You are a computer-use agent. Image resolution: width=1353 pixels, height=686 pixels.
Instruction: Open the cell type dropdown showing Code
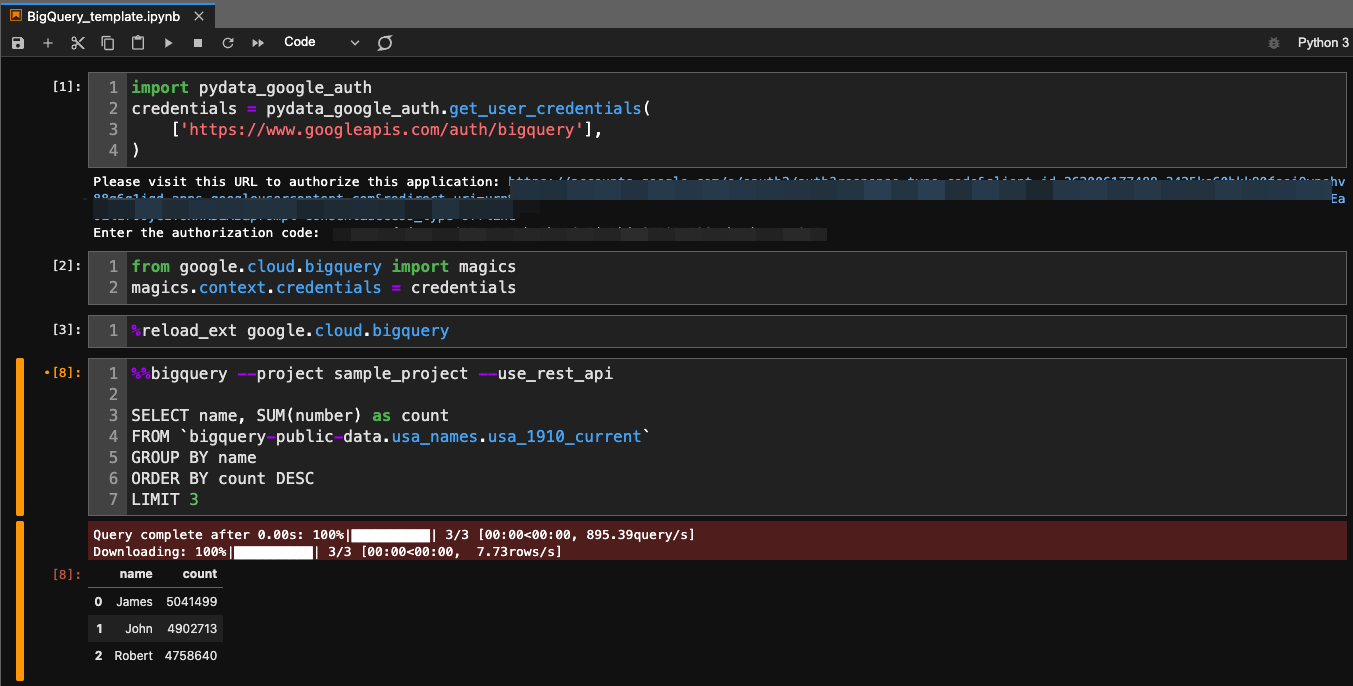pyautogui.click(x=321, y=43)
